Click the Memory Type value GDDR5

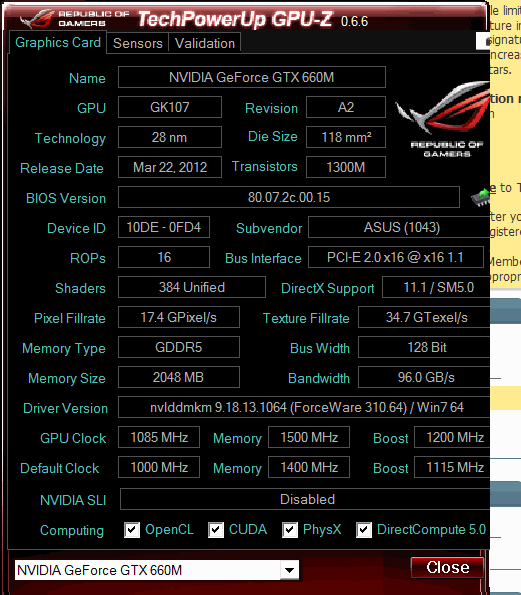(x=179, y=347)
